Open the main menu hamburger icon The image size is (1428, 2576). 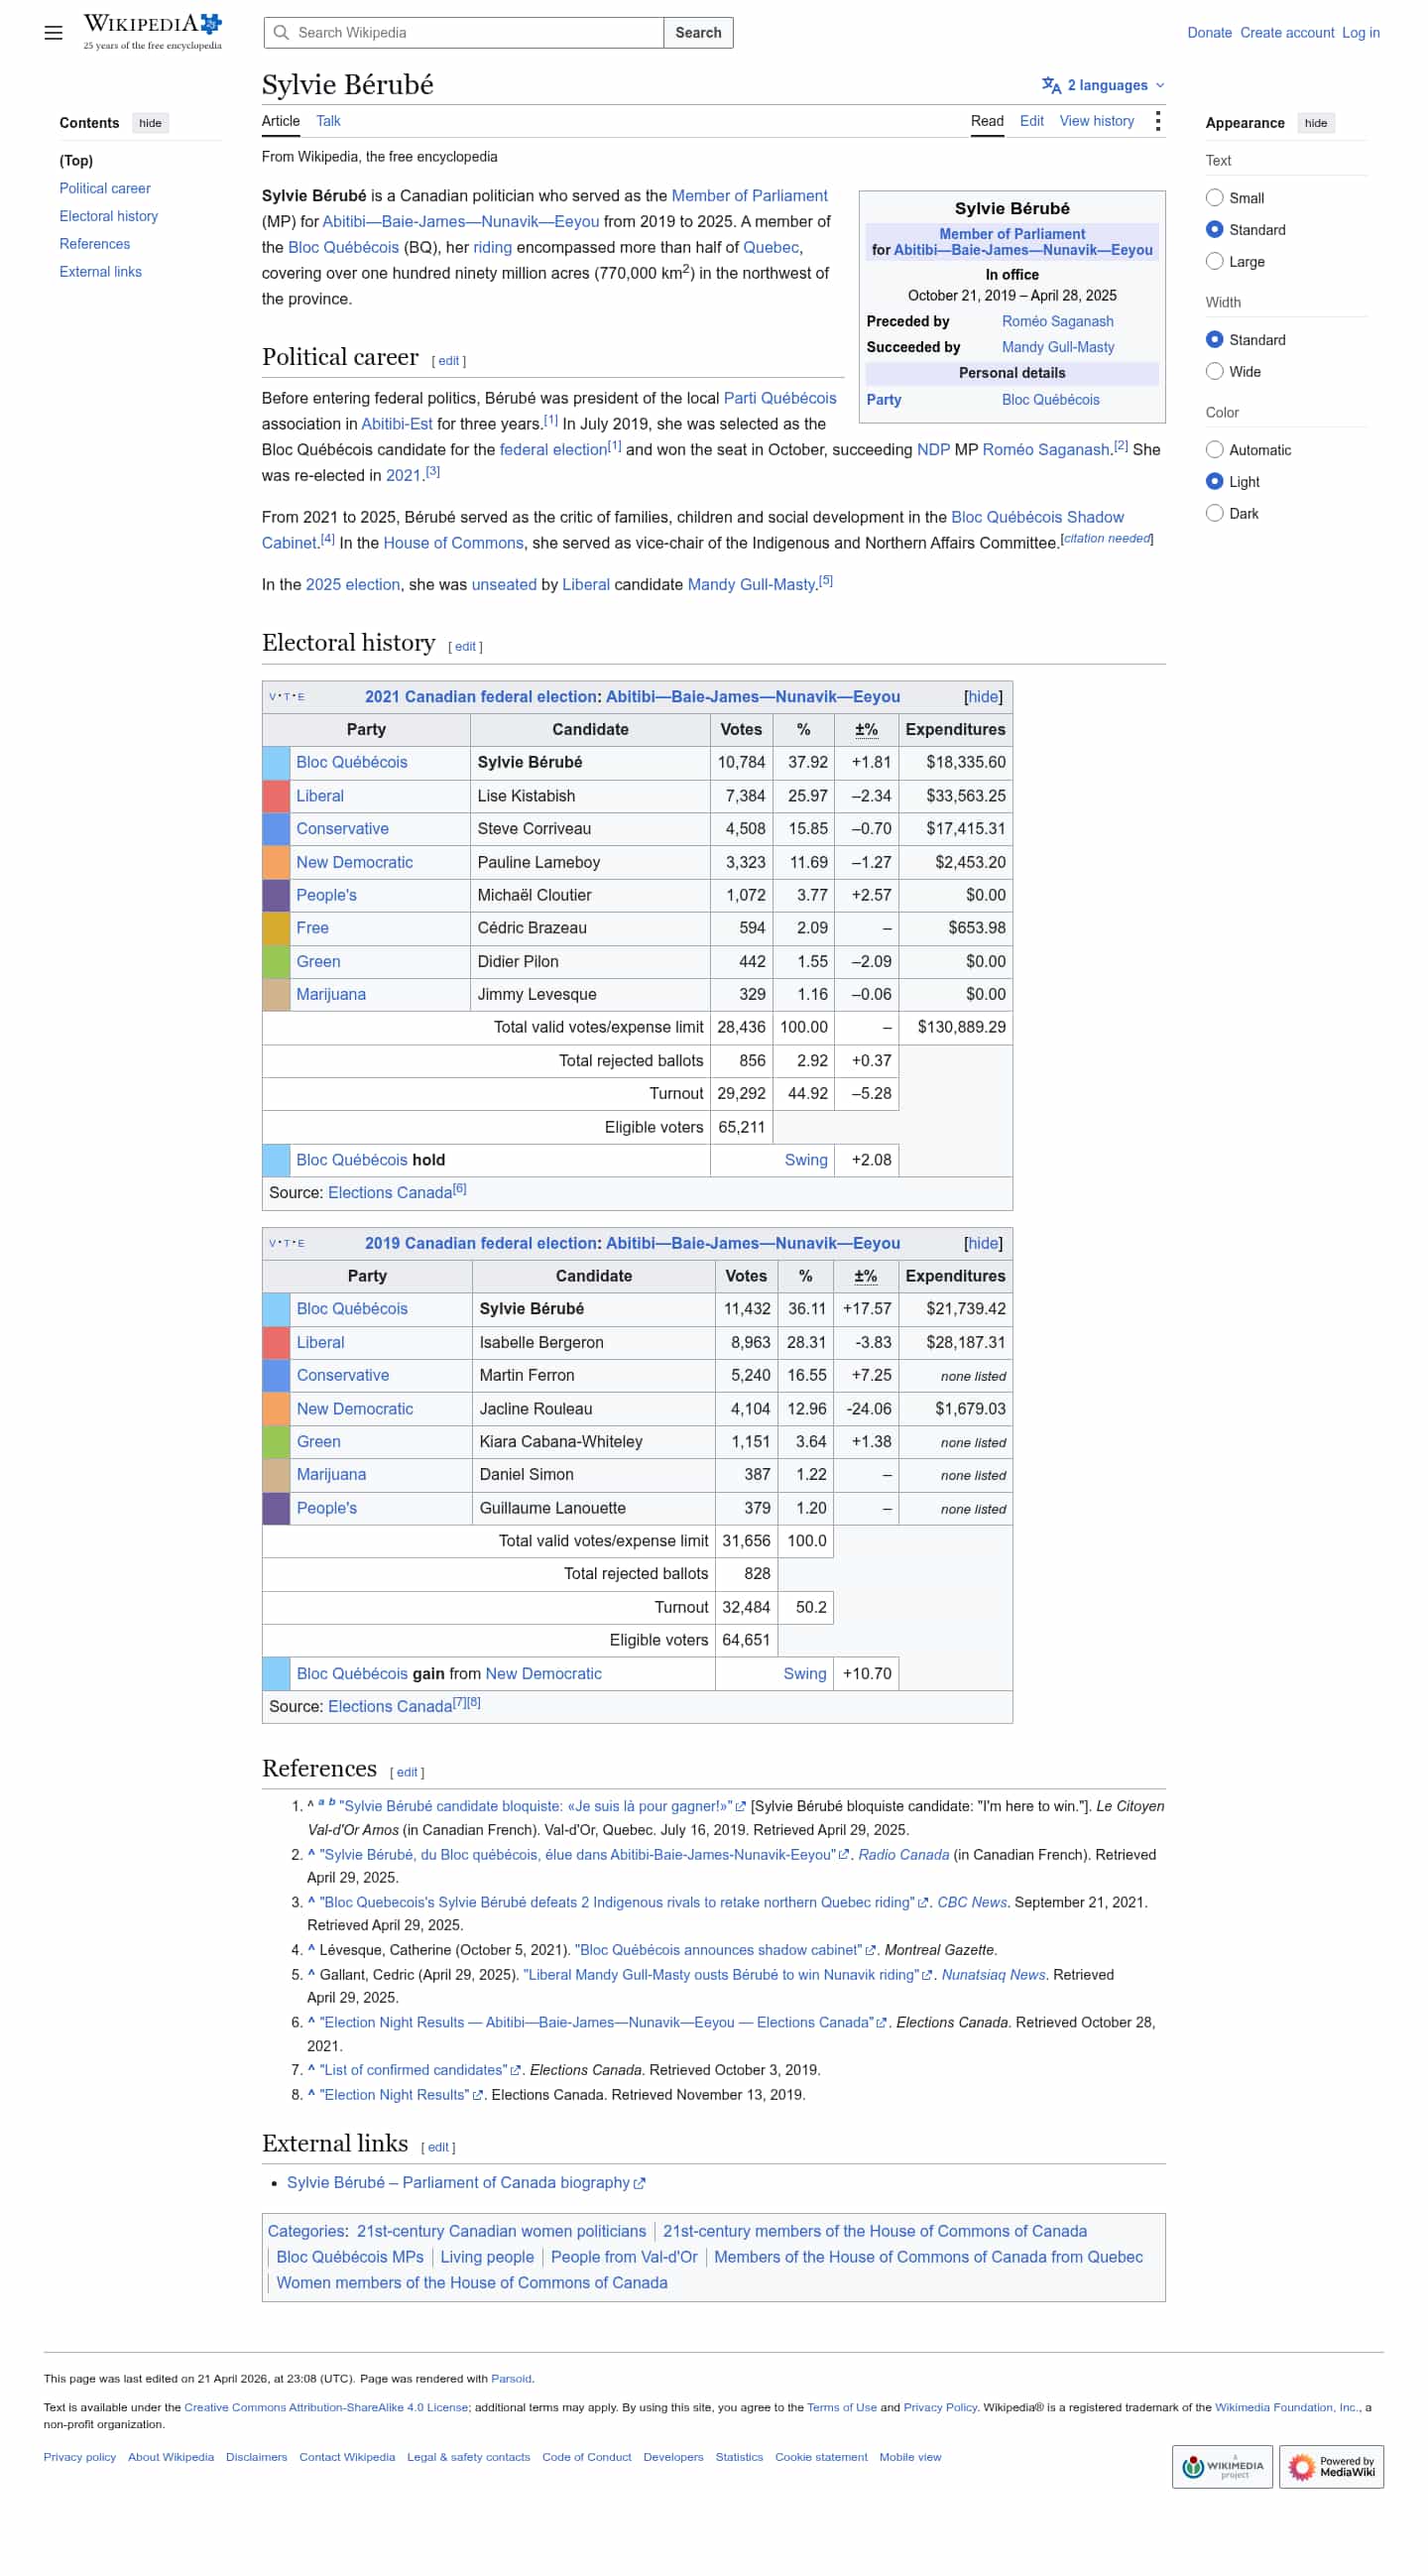click(53, 33)
